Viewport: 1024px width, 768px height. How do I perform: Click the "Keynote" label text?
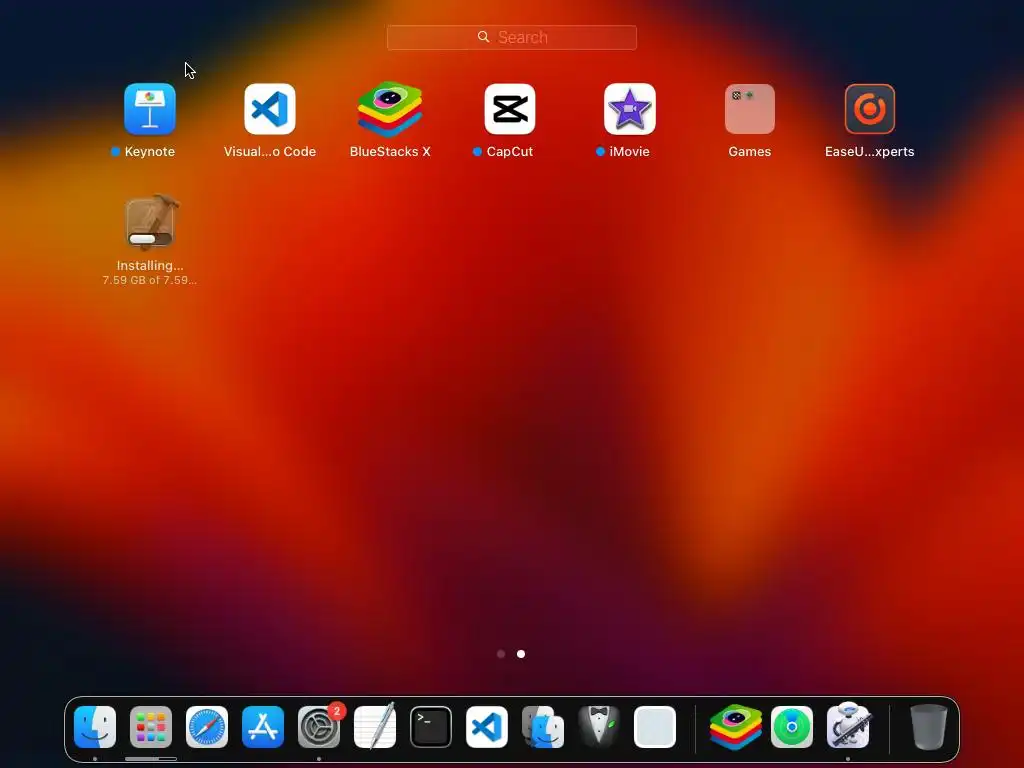coord(150,152)
